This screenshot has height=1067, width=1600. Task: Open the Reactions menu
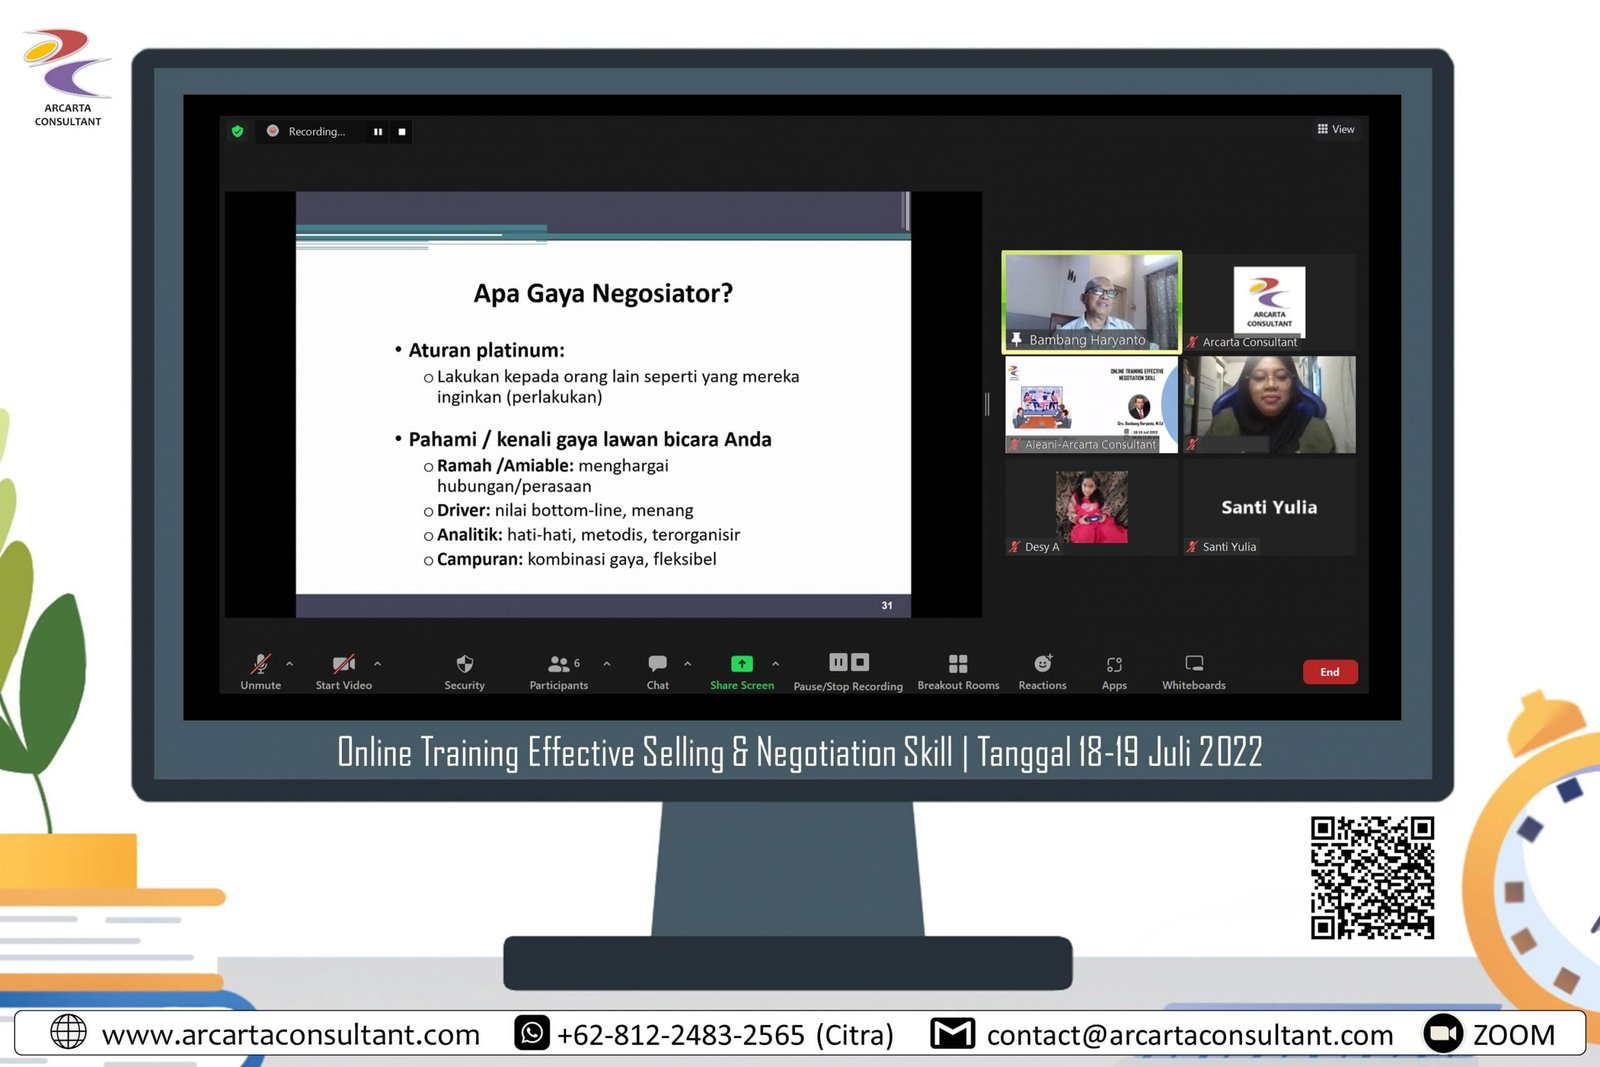(x=1042, y=670)
